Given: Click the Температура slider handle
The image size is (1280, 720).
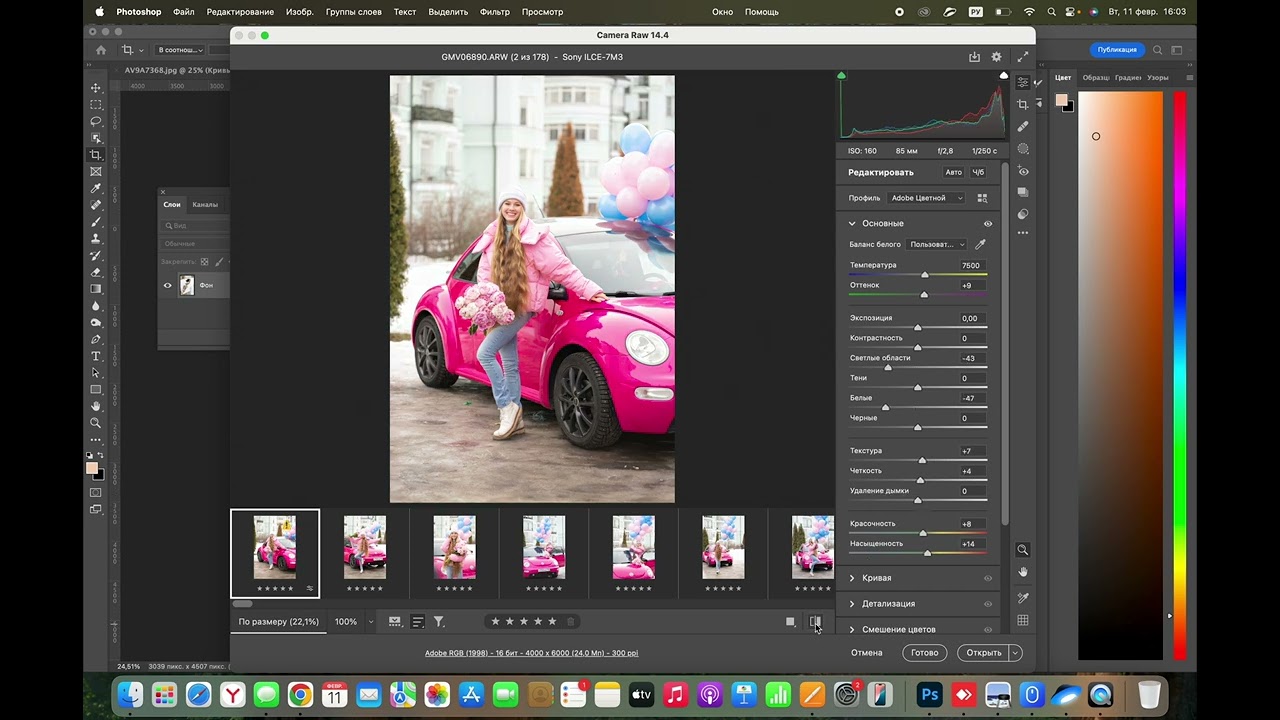Looking at the screenshot, I should click(925, 274).
